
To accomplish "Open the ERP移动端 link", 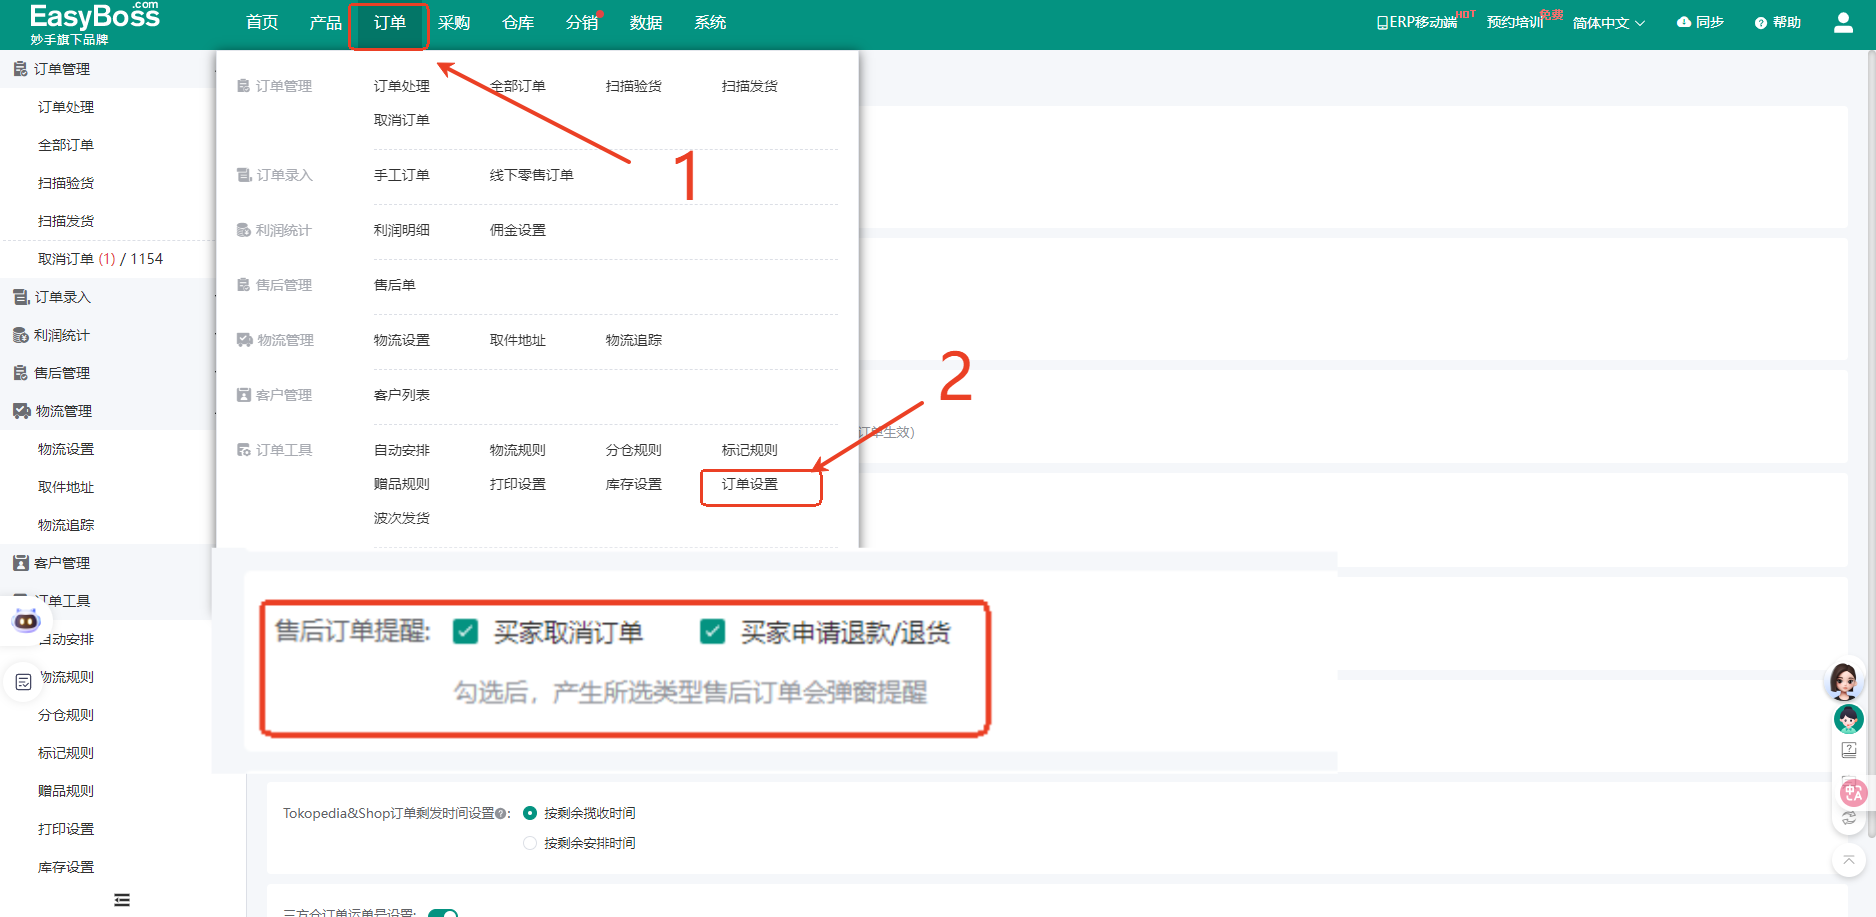I will (x=1417, y=22).
